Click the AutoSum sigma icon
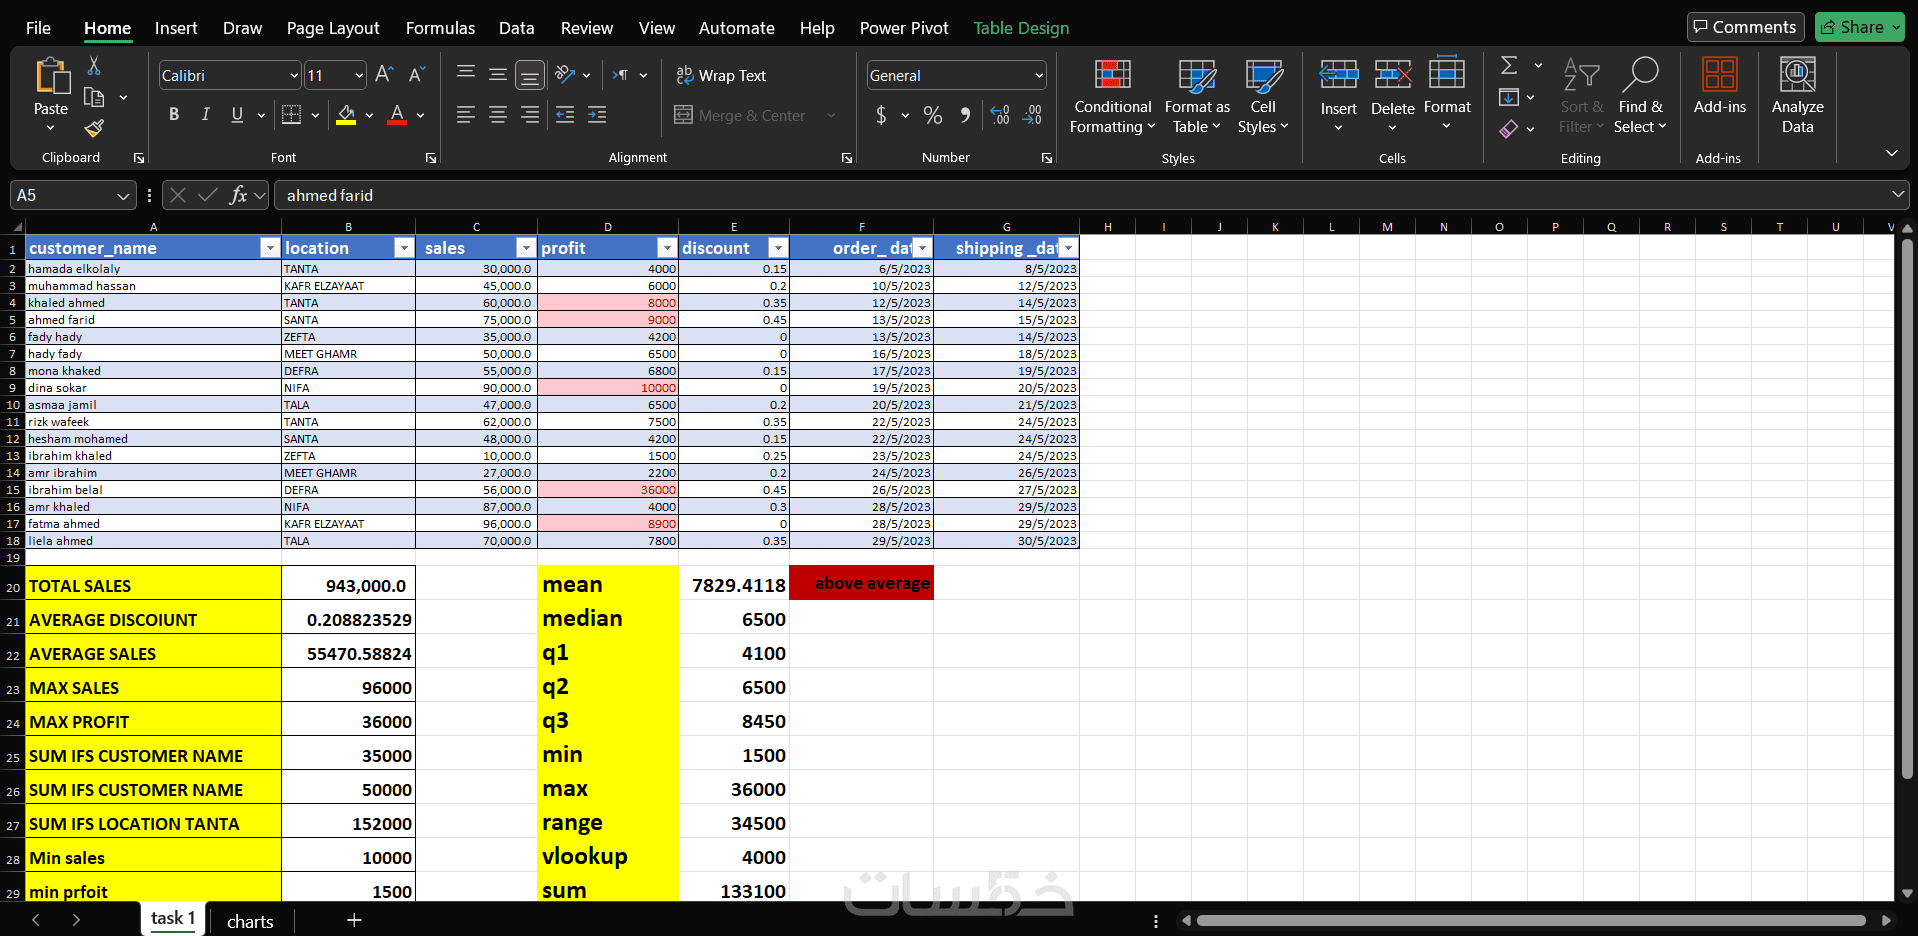The width and height of the screenshot is (1918, 936). click(1509, 66)
